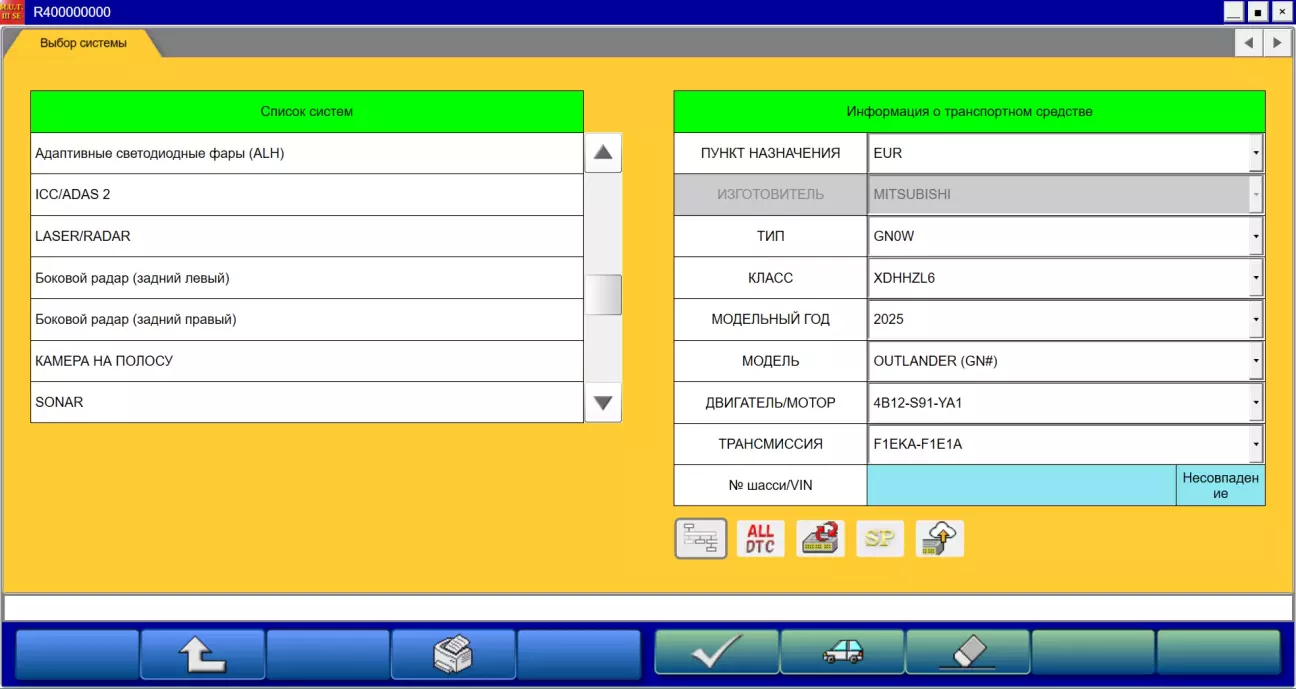
Task: Click the chassis/VIN number input field
Action: 1020,485
